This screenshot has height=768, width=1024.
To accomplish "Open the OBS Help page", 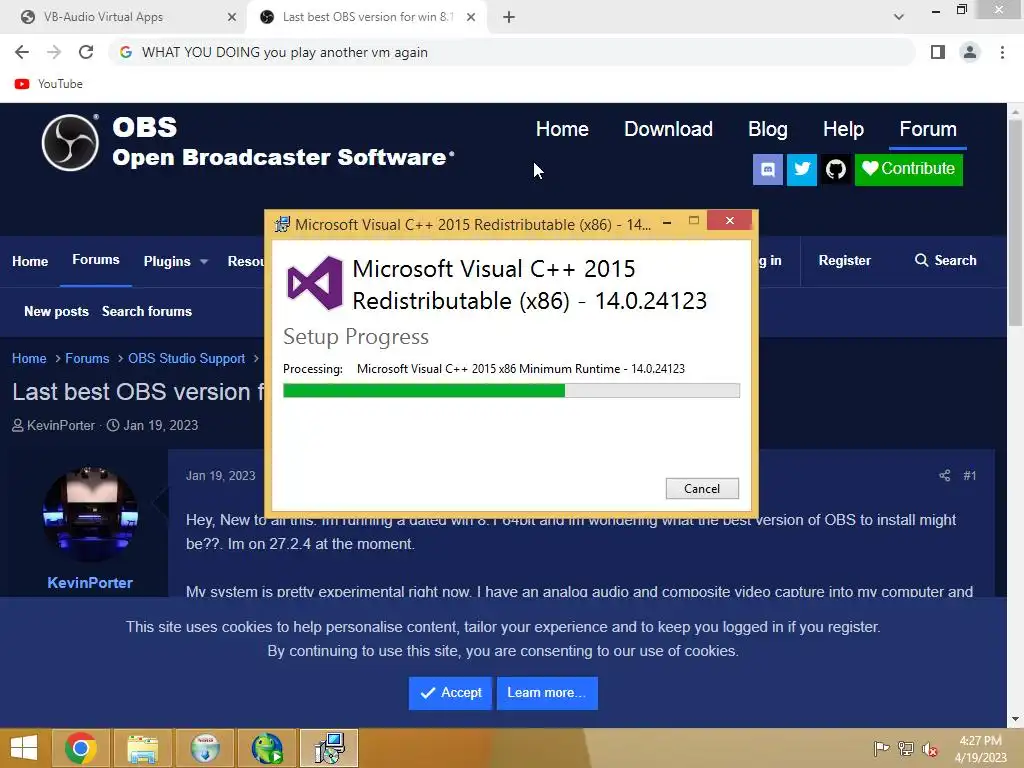I will [843, 129].
